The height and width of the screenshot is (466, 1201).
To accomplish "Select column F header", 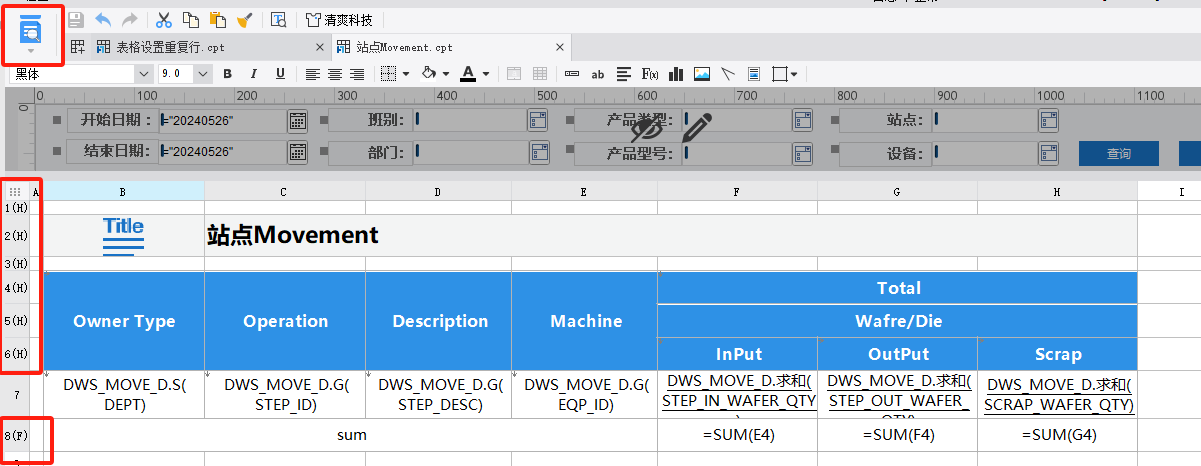I will pyautogui.click(x=737, y=191).
